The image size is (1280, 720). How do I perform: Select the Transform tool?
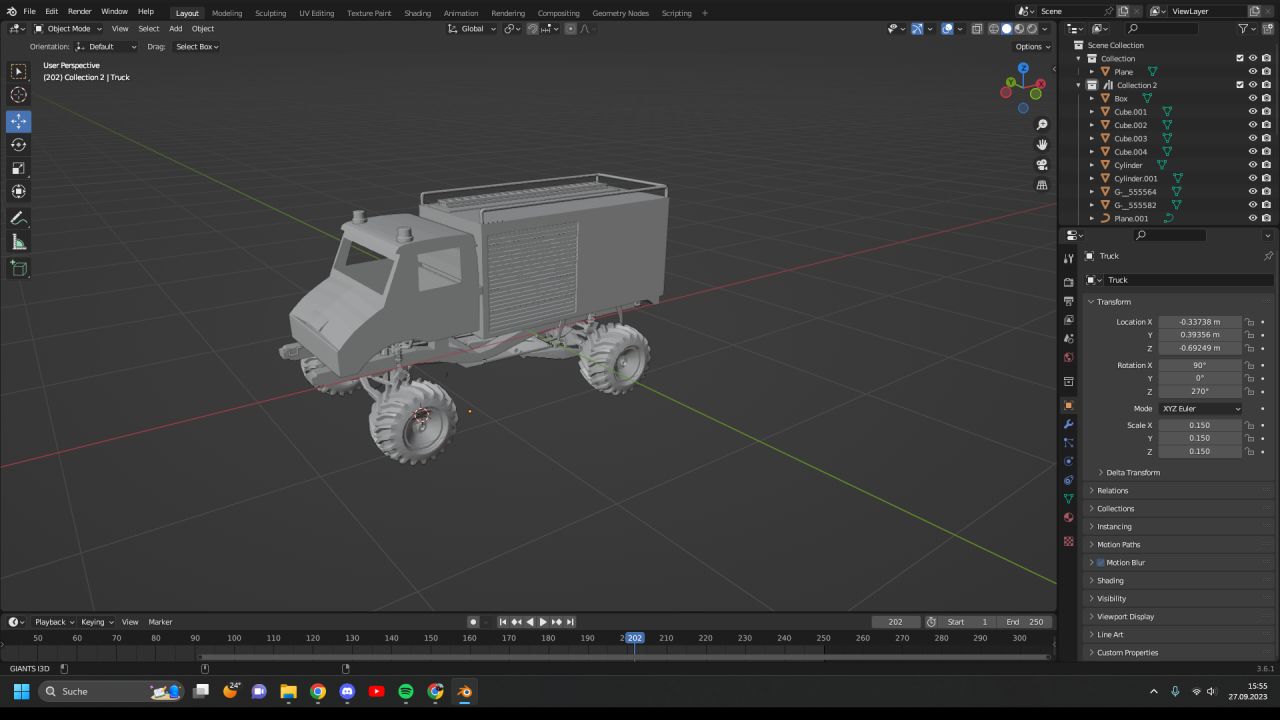[19, 191]
